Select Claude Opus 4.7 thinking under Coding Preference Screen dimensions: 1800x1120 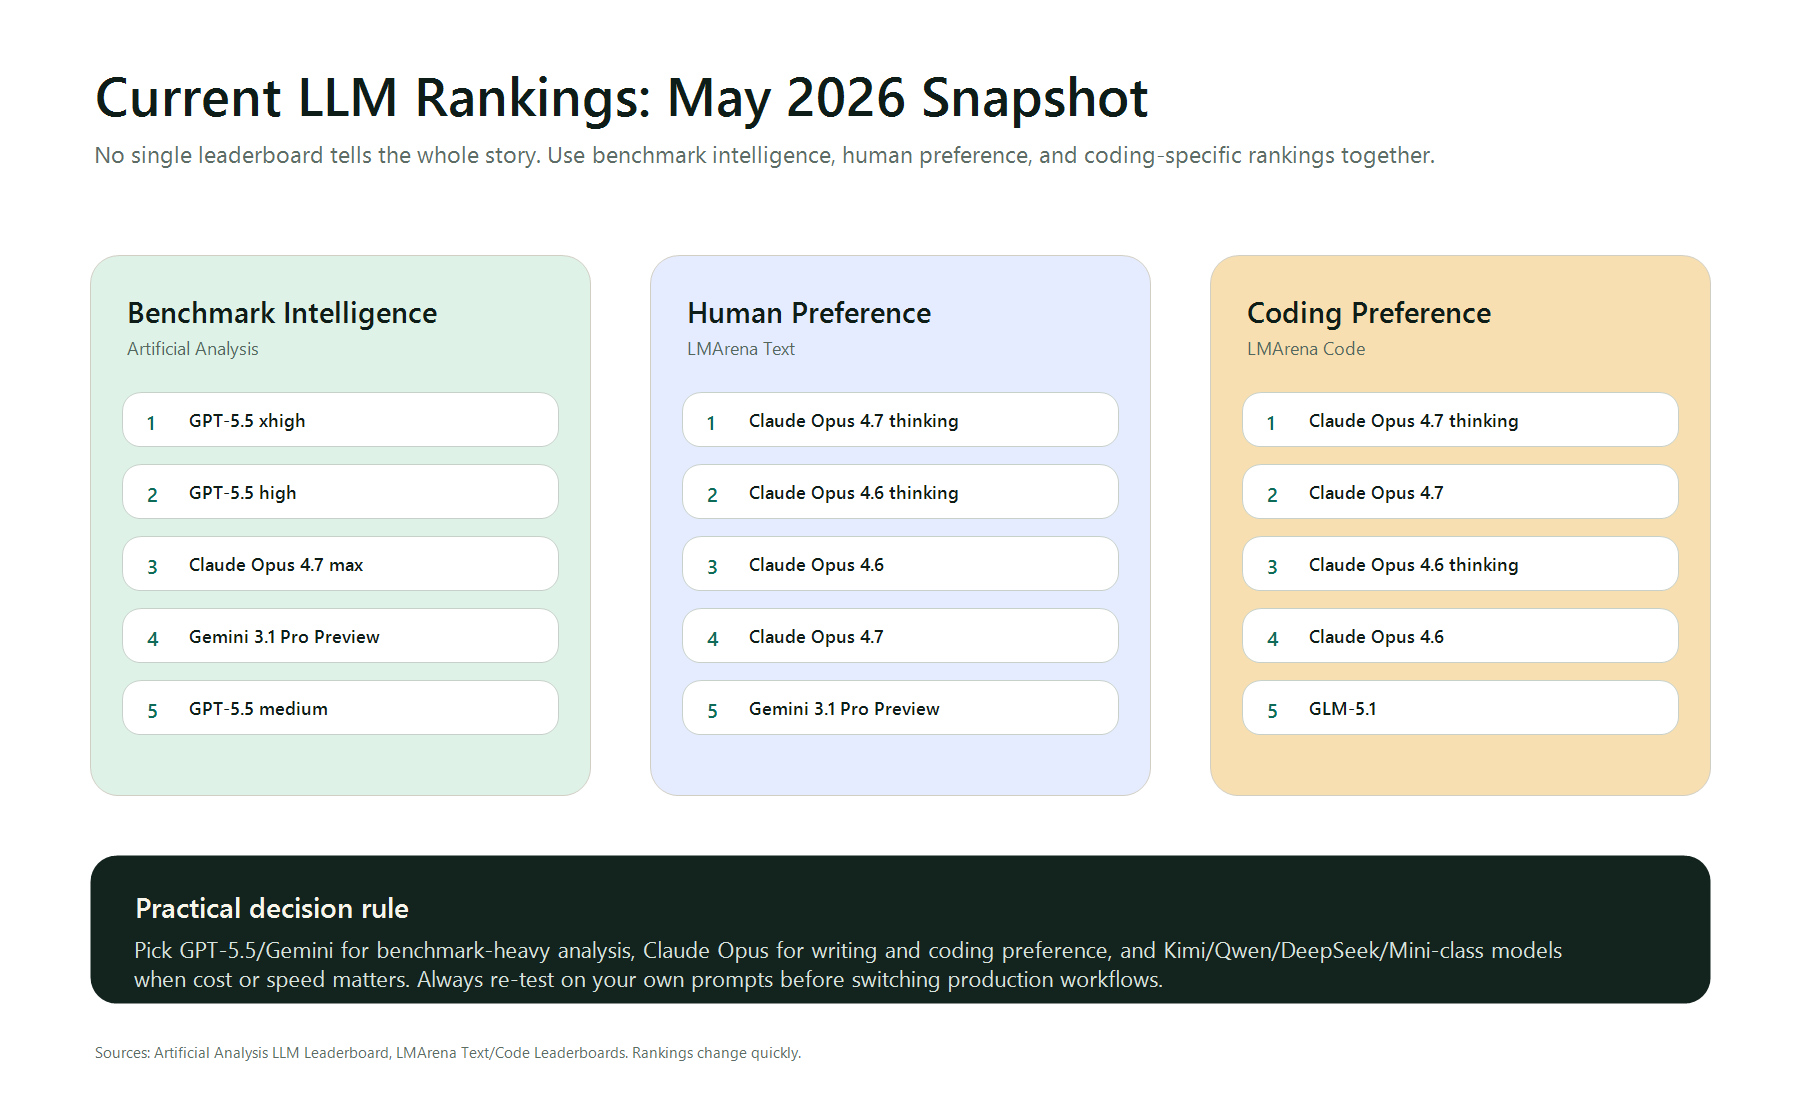[x=1460, y=420]
